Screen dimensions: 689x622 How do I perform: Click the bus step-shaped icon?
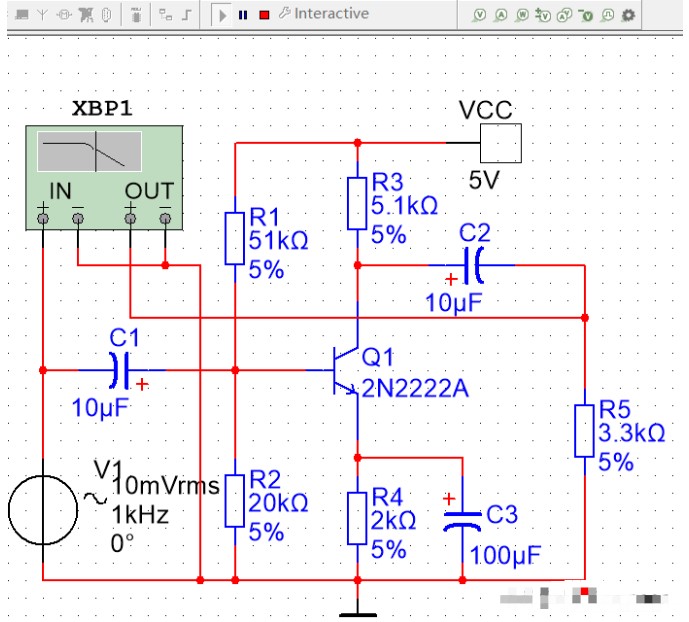coord(187,15)
